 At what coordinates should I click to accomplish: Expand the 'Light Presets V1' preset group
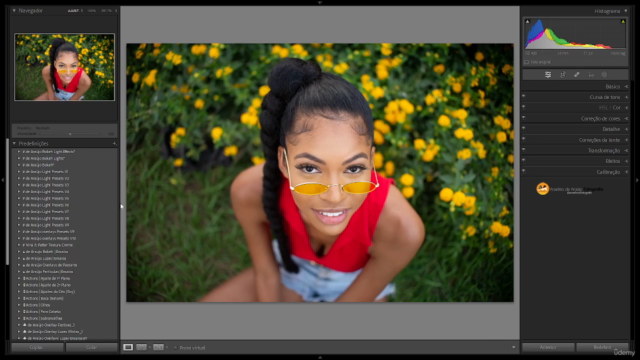click(x=19, y=171)
